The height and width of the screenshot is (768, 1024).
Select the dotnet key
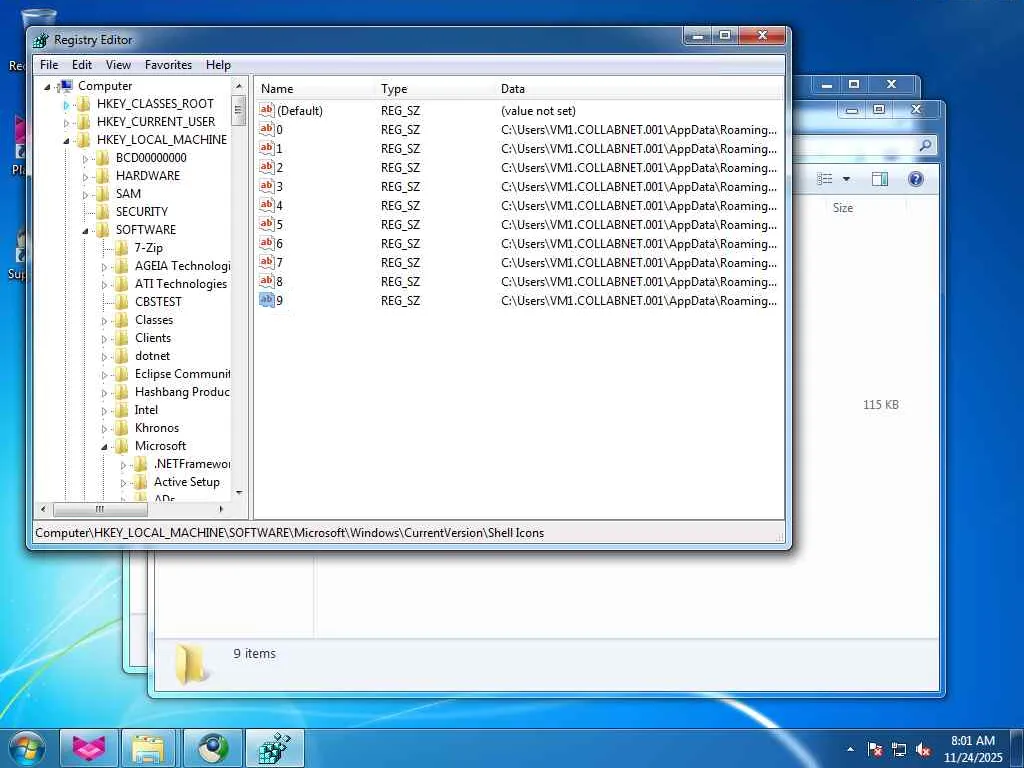[152, 356]
